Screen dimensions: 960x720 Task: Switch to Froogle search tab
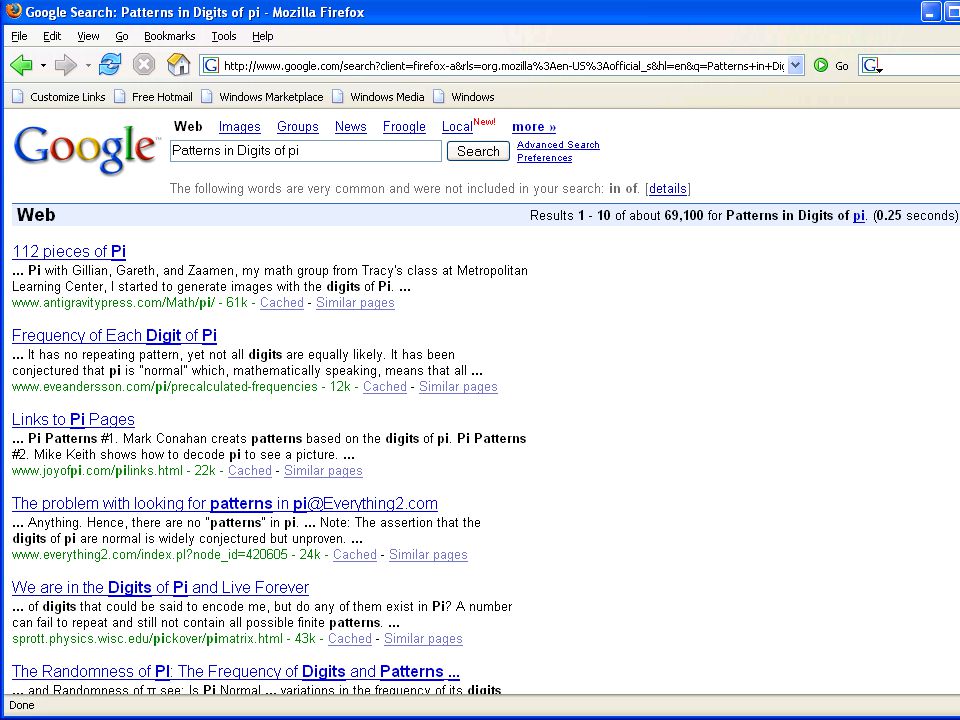tap(404, 127)
